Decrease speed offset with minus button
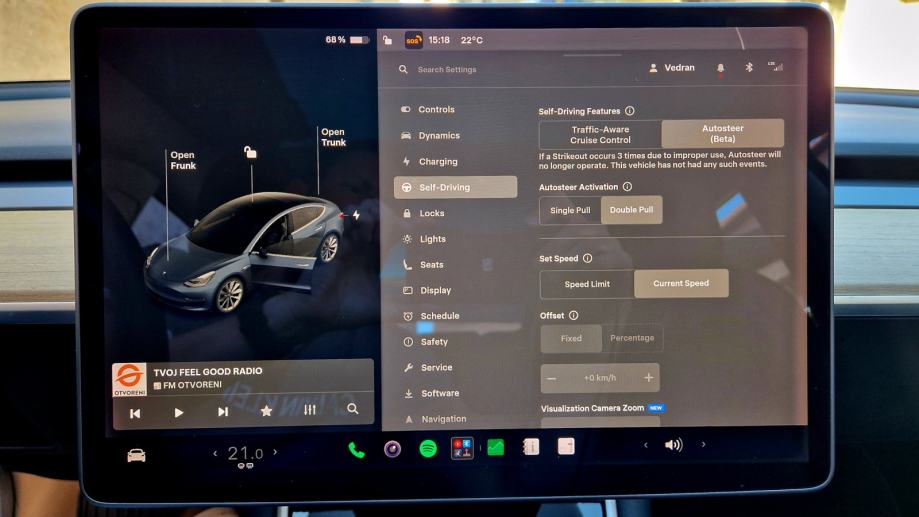 [x=552, y=379]
